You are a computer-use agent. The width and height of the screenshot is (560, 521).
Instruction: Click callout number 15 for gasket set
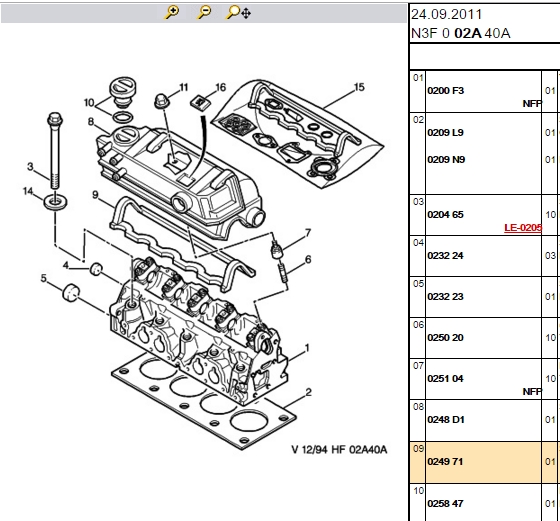(359, 87)
